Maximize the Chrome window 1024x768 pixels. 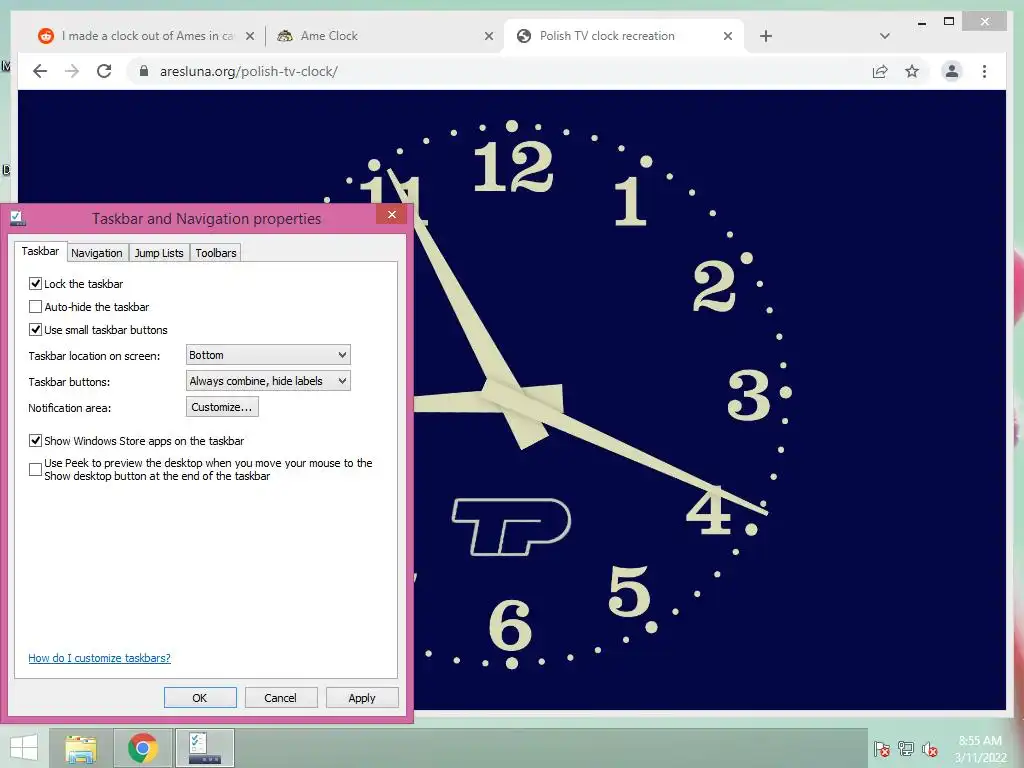(x=949, y=22)
